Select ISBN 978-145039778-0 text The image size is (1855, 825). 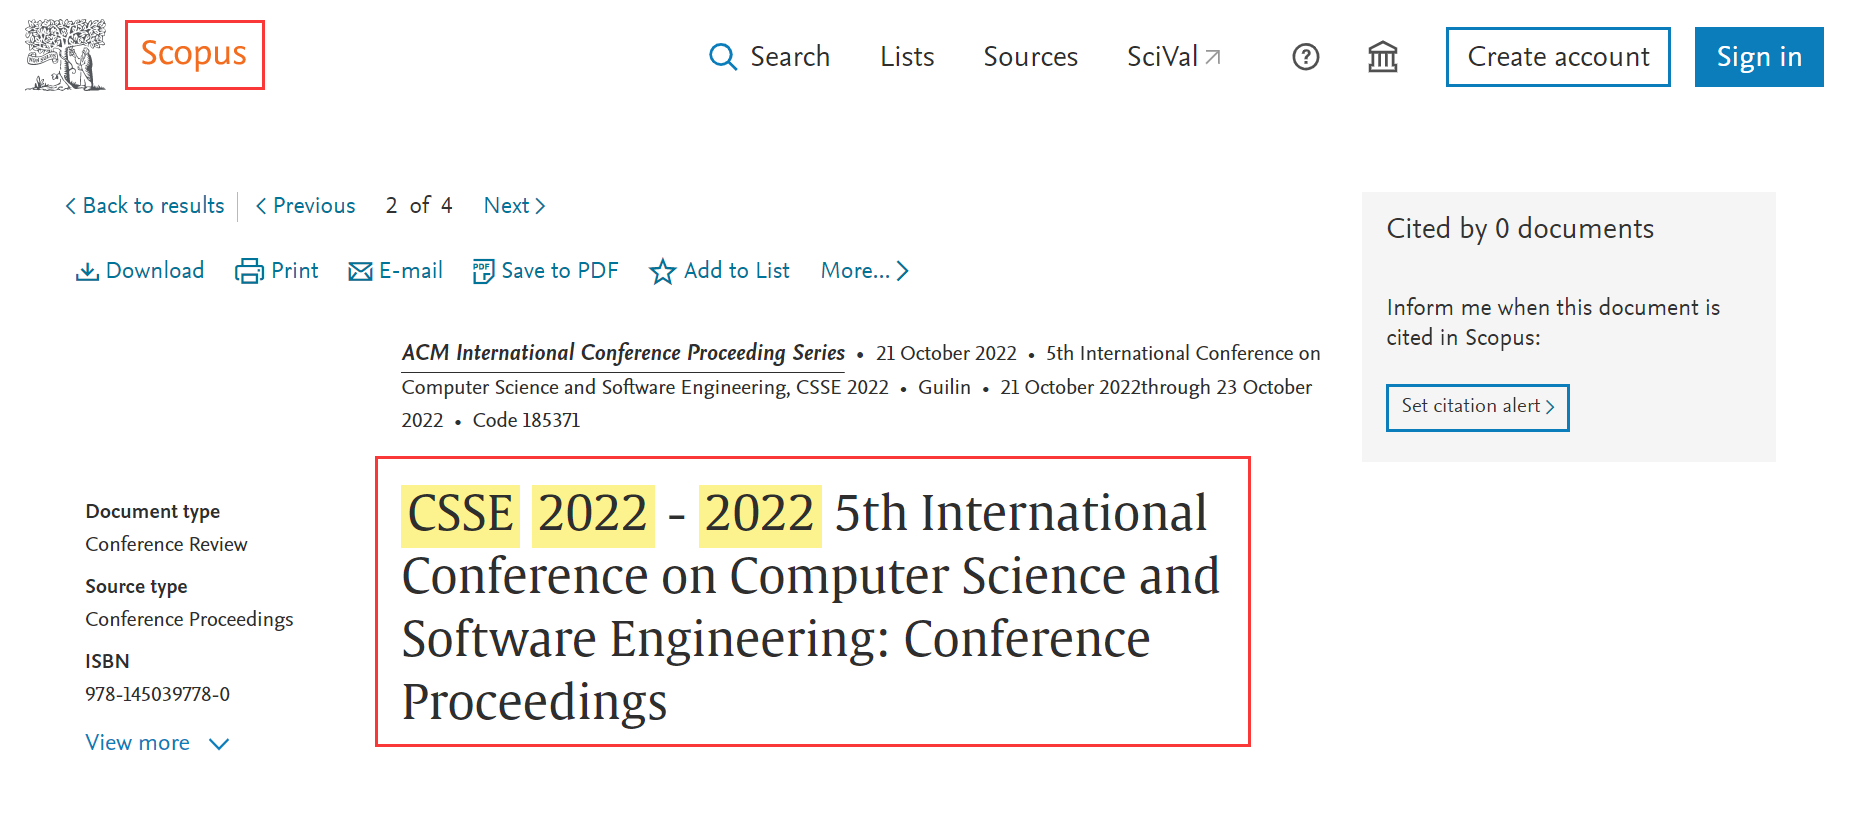(157, 694)
